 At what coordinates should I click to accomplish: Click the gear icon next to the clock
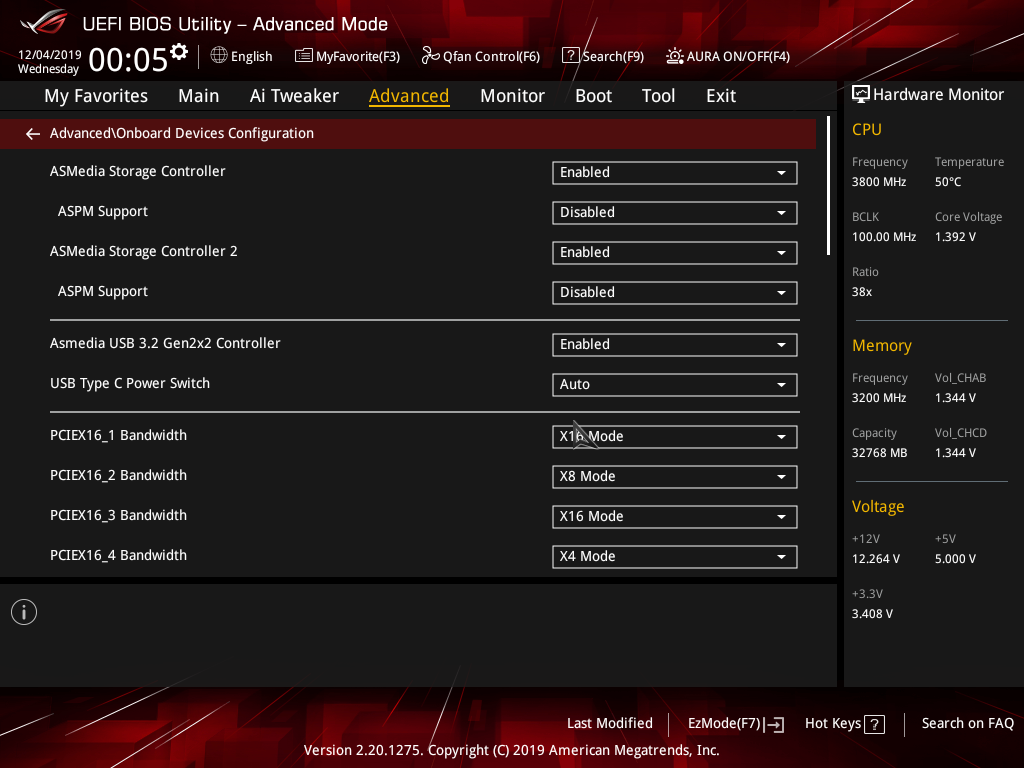(179, 52)
